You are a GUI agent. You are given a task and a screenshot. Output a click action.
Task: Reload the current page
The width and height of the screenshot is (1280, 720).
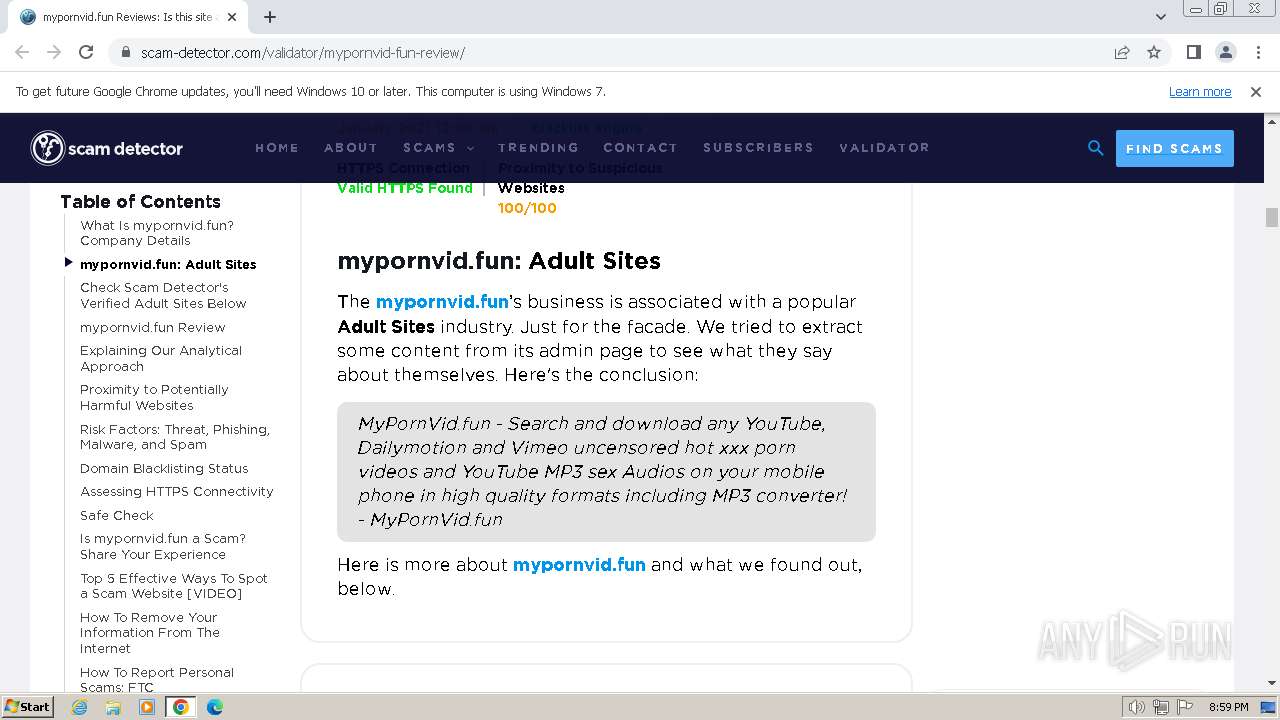pos(86,52)
